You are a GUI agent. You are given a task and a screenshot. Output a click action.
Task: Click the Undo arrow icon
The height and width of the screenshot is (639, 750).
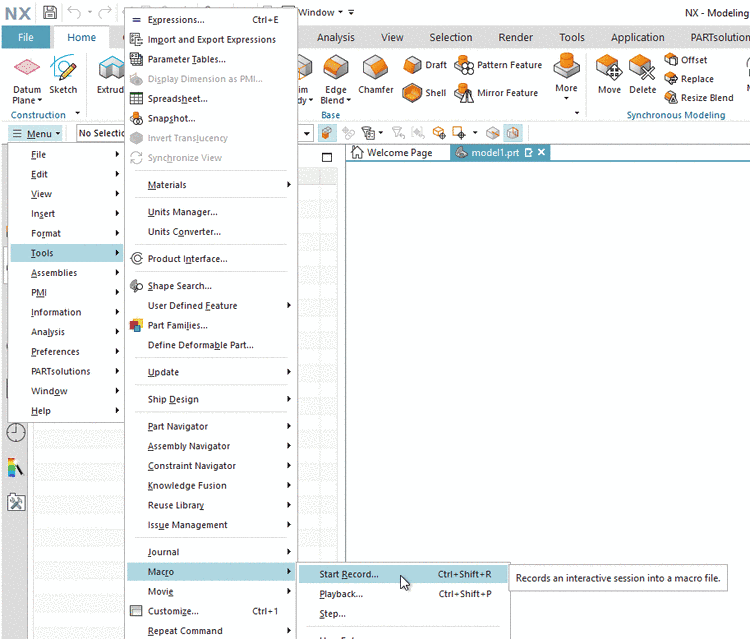pos(74,12)
